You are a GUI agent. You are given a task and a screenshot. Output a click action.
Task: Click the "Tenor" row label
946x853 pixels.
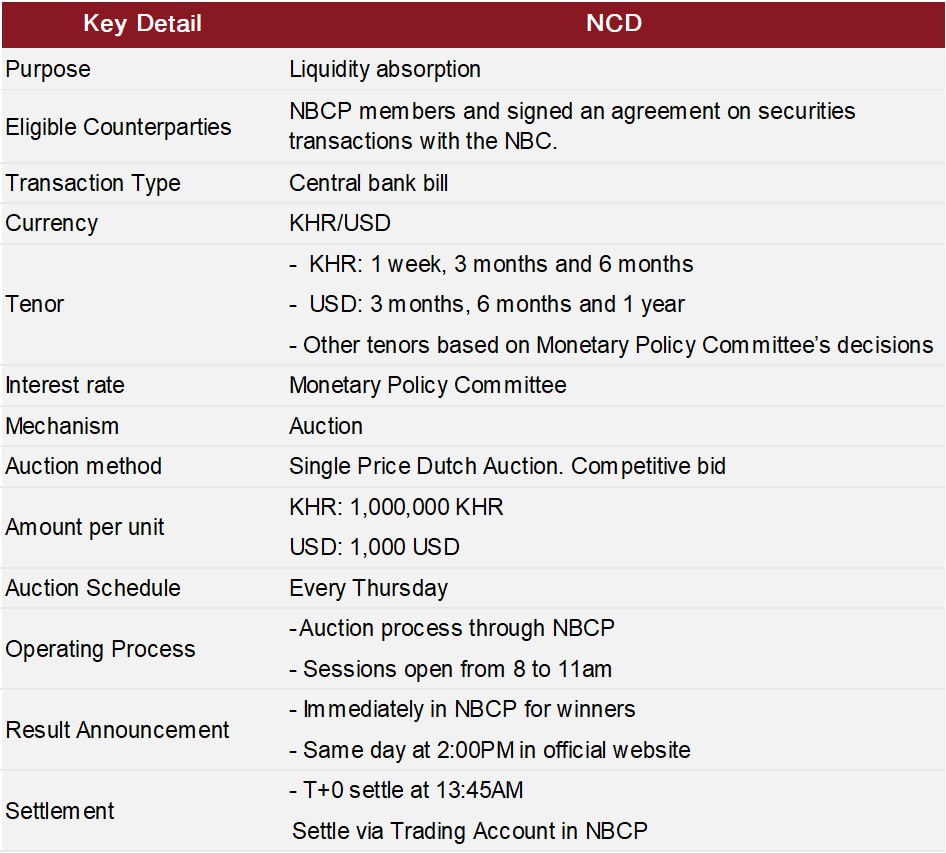point(35,304)
